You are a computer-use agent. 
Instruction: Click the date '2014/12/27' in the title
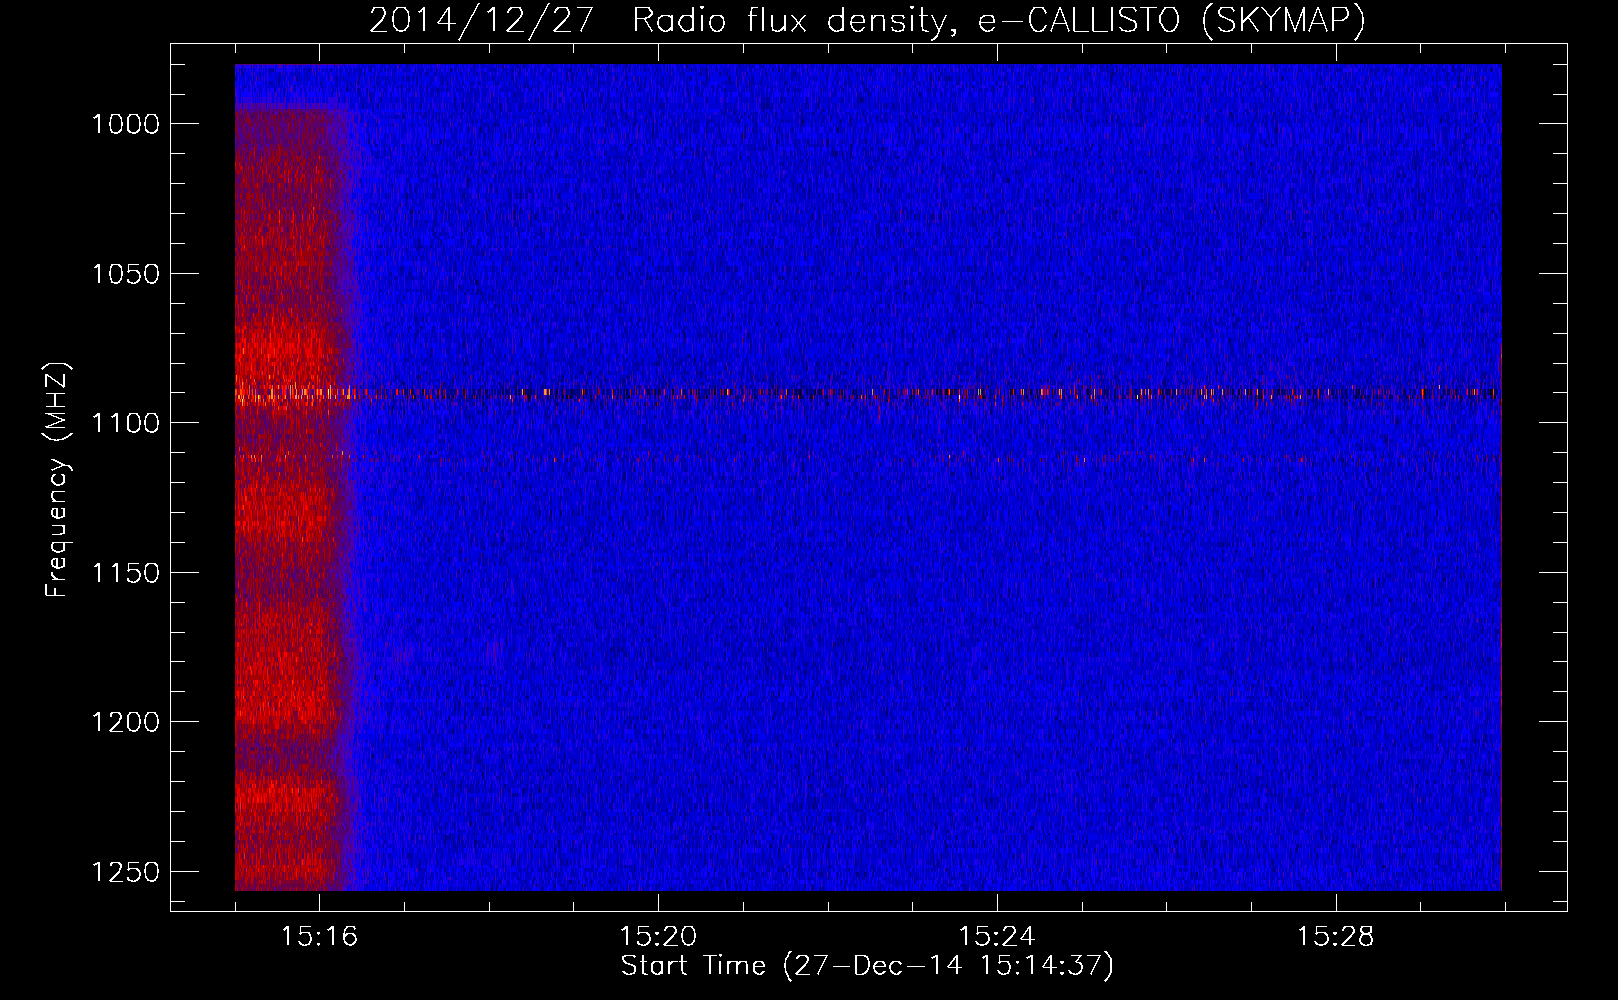[x=482, y=21]
